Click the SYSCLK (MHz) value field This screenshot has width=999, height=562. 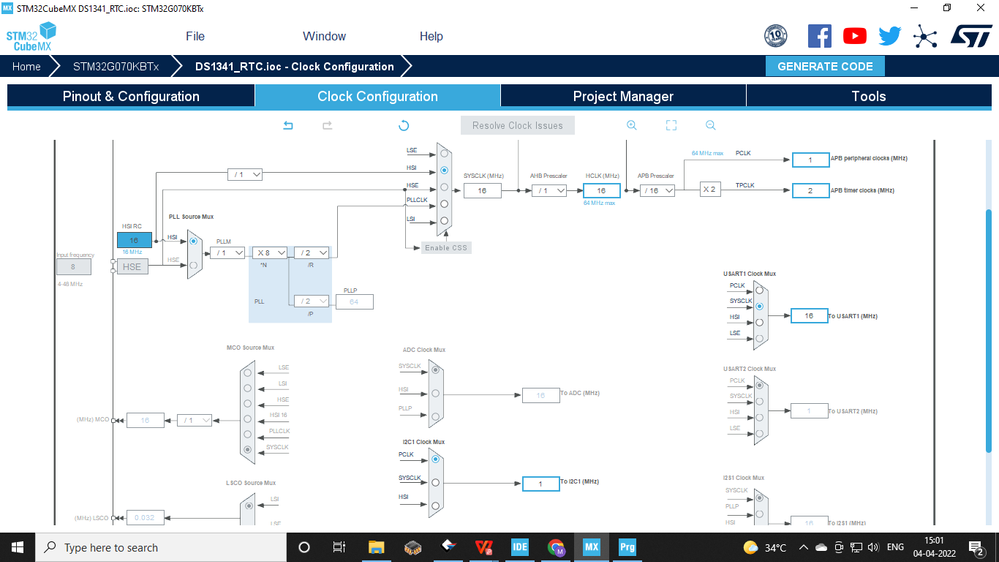tap(482, 191)
